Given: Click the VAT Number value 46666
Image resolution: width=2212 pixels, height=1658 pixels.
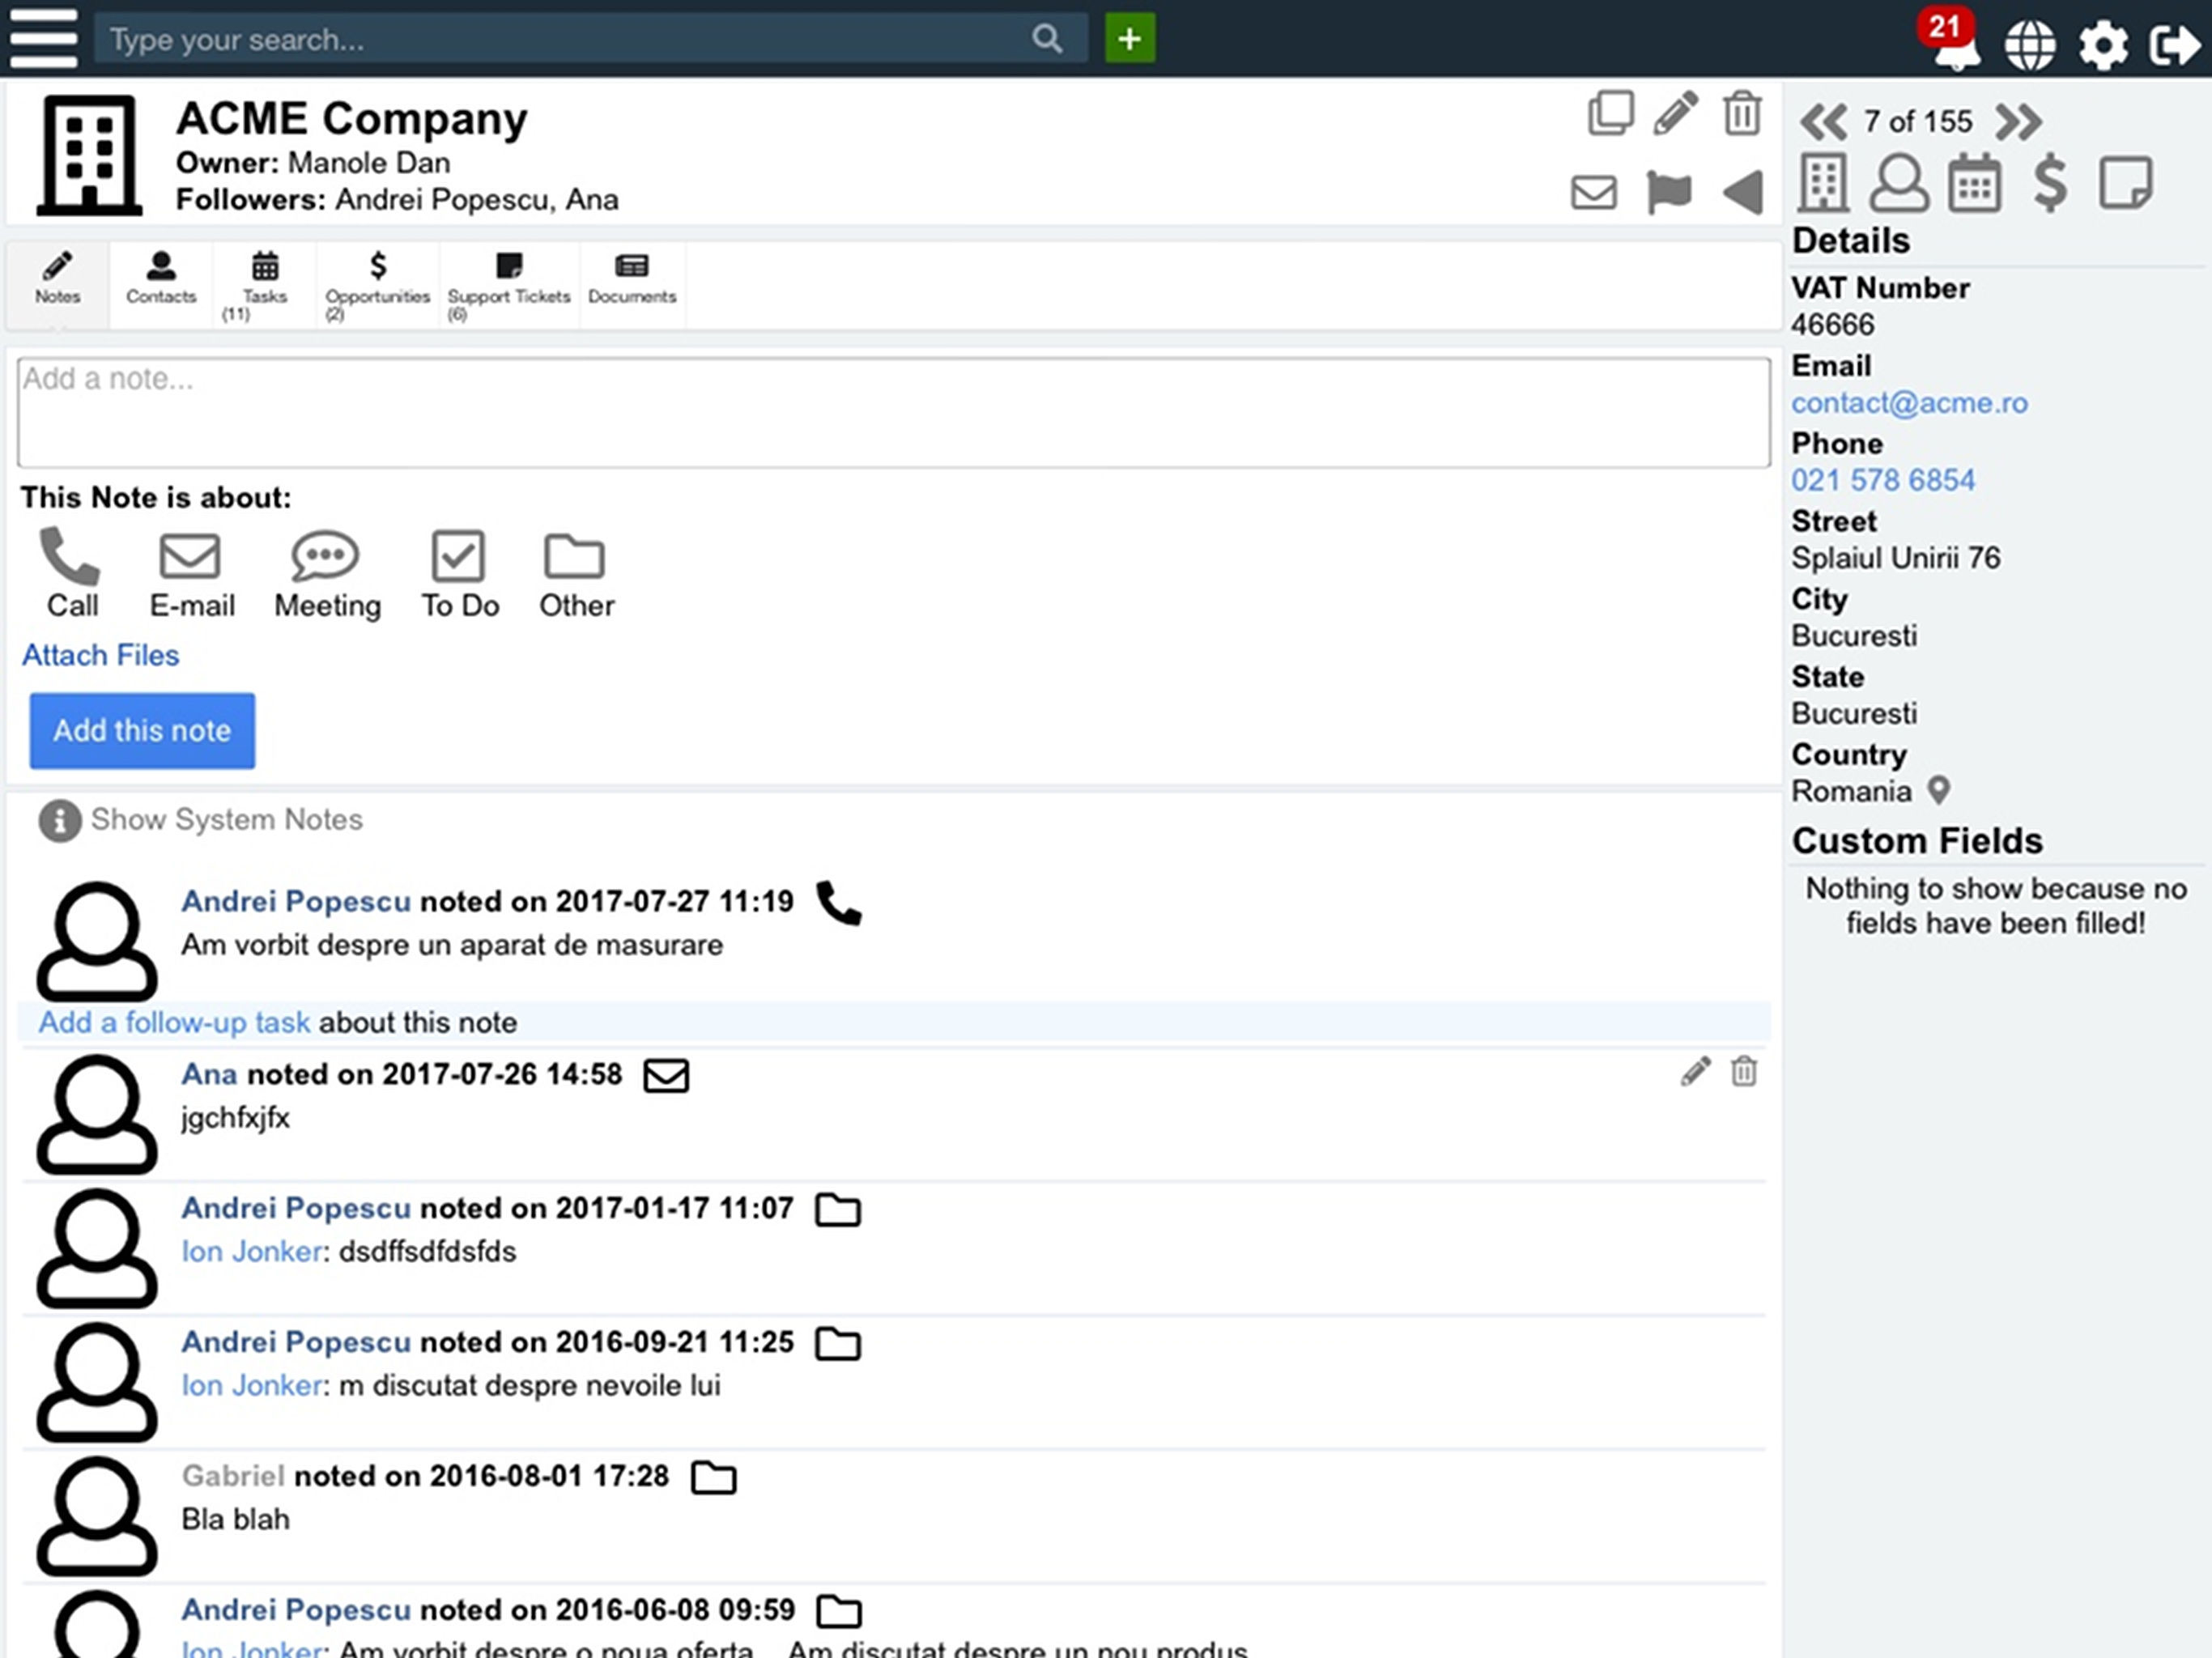Looking at the screenshot, I should pyautogui.click(x=1832, y=325).
